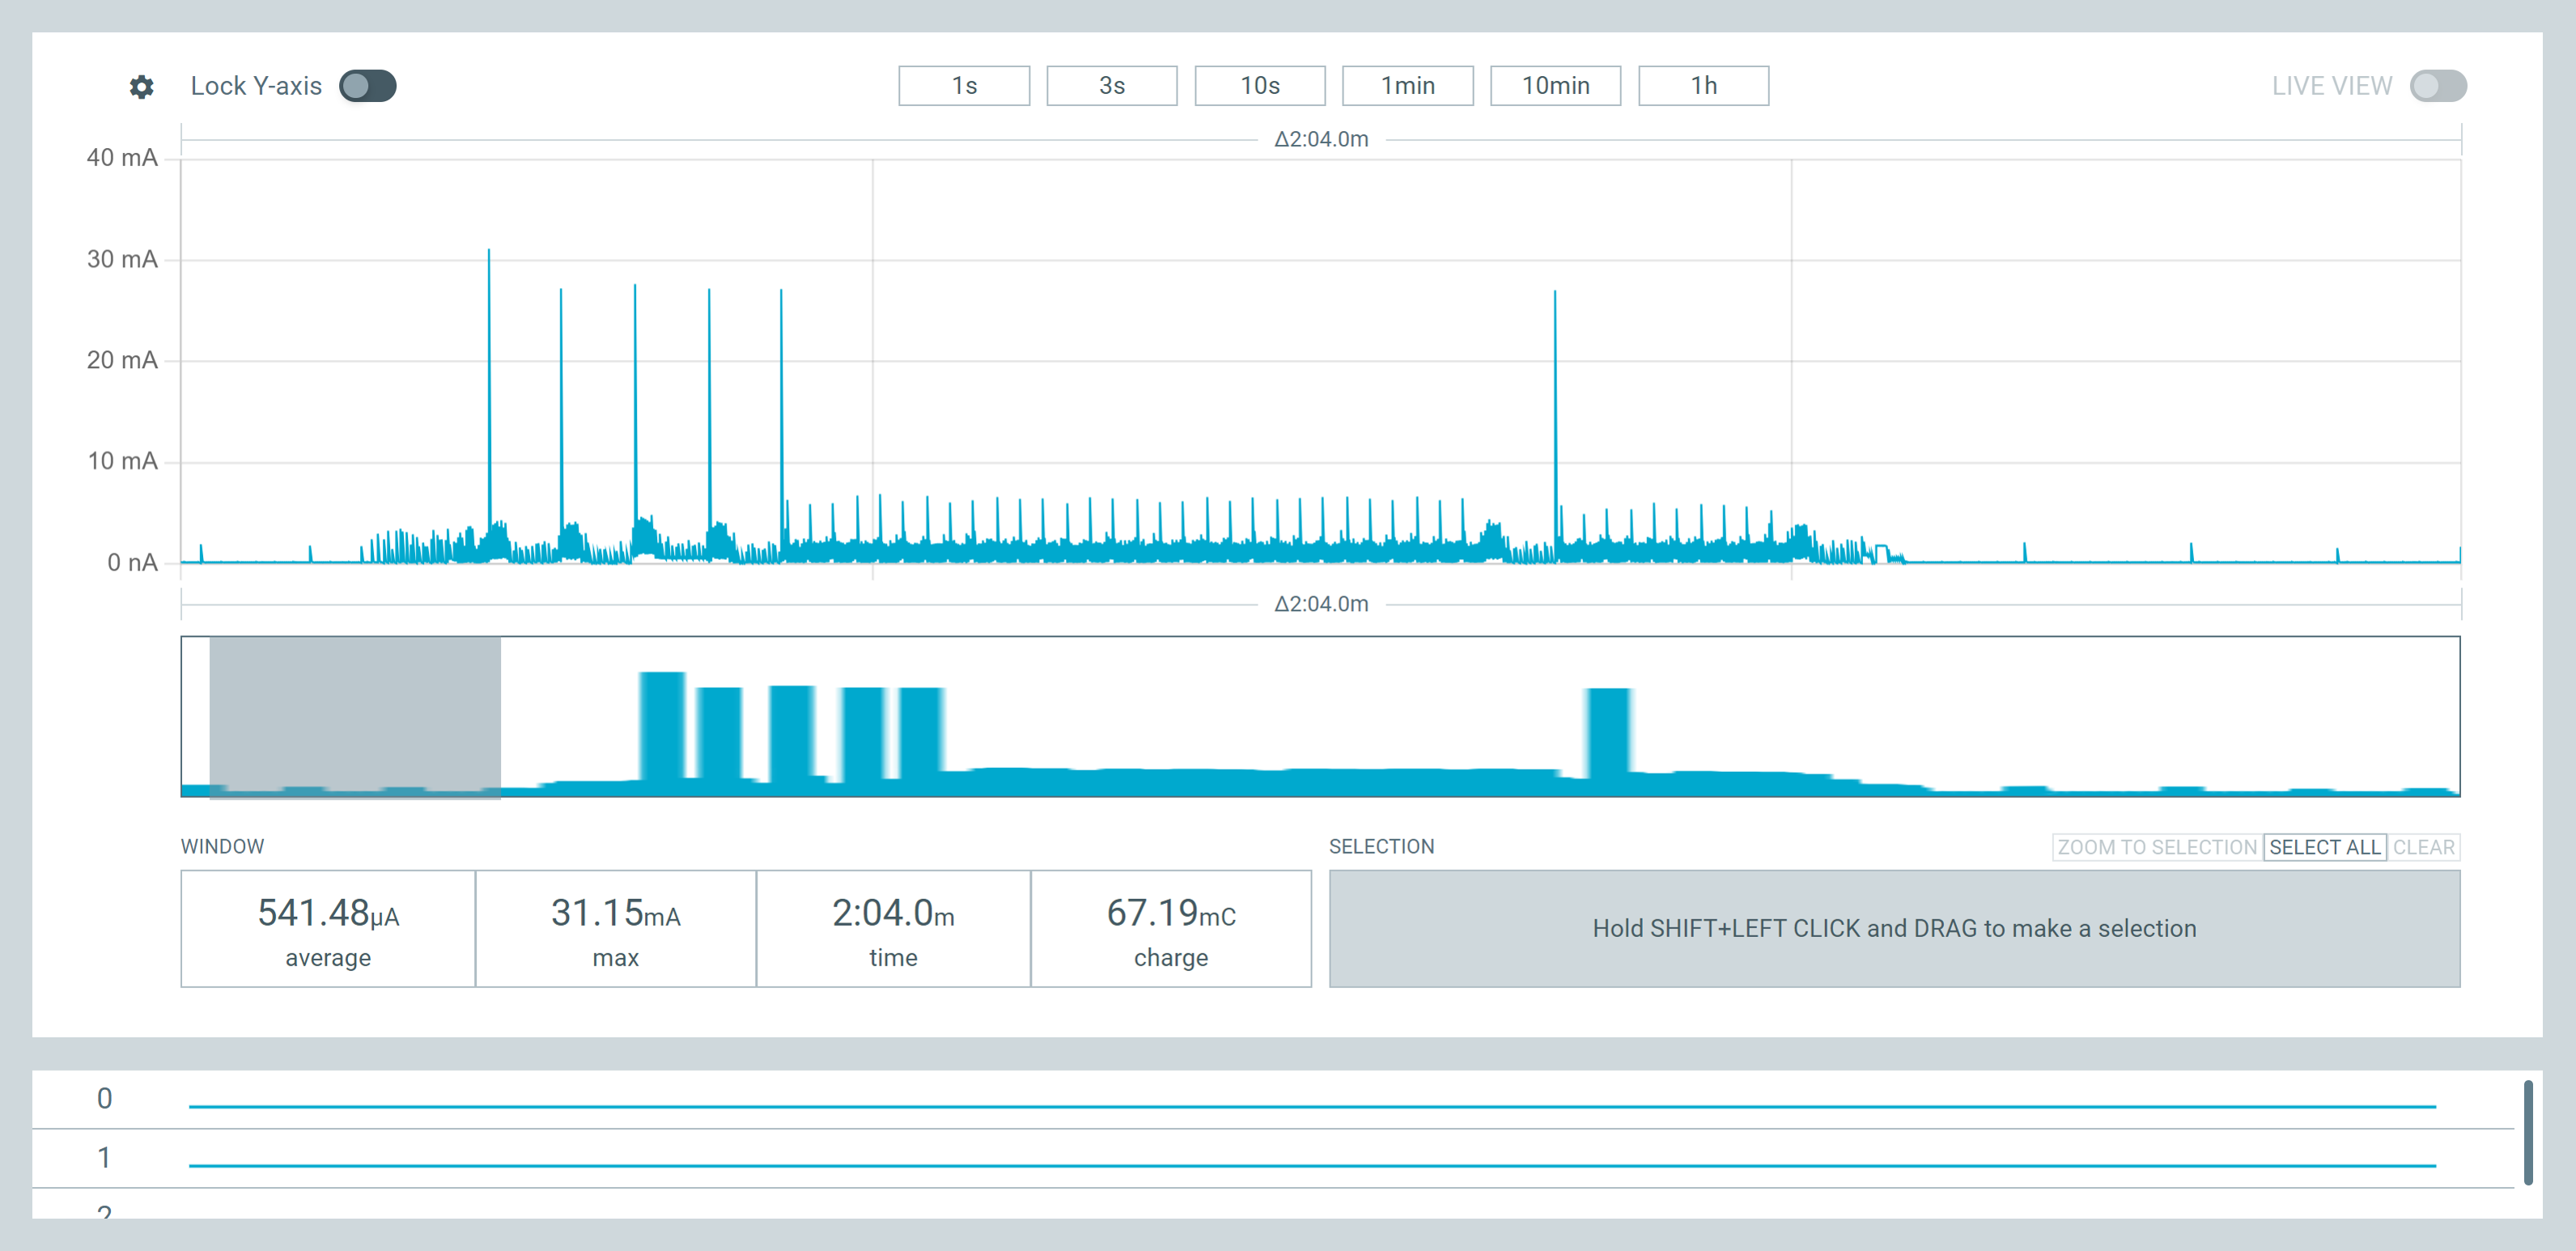Set time window to 10s
The width and height of the screenshot is (2576, 1251).
click(x=1260, y=86)
